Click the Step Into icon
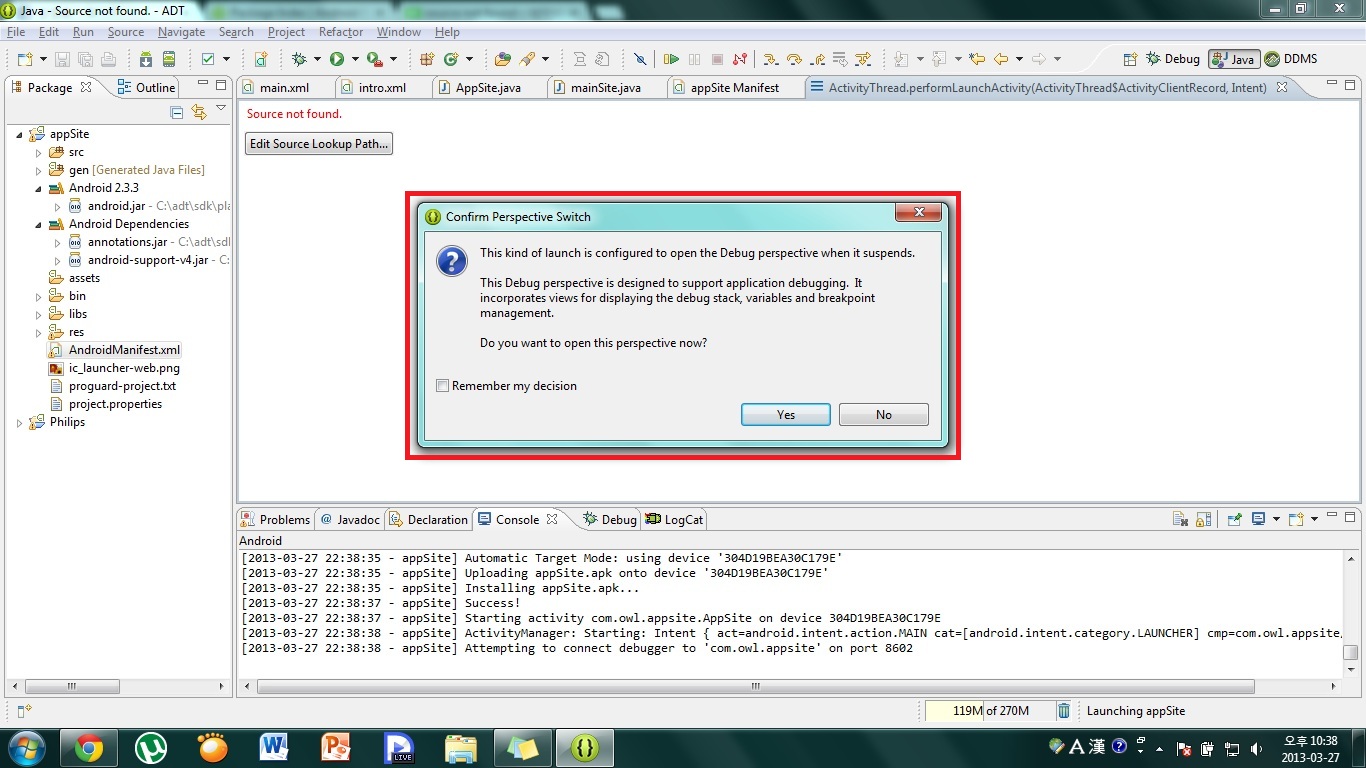This screenshot has width=1366, height=768. tap(771, 59)
